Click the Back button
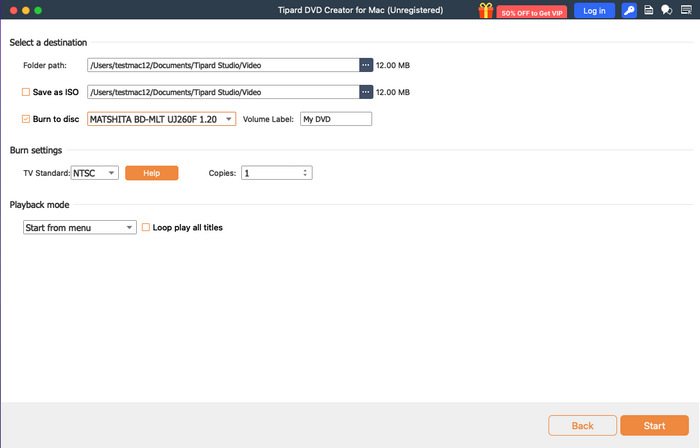 (x=583, y=426)
